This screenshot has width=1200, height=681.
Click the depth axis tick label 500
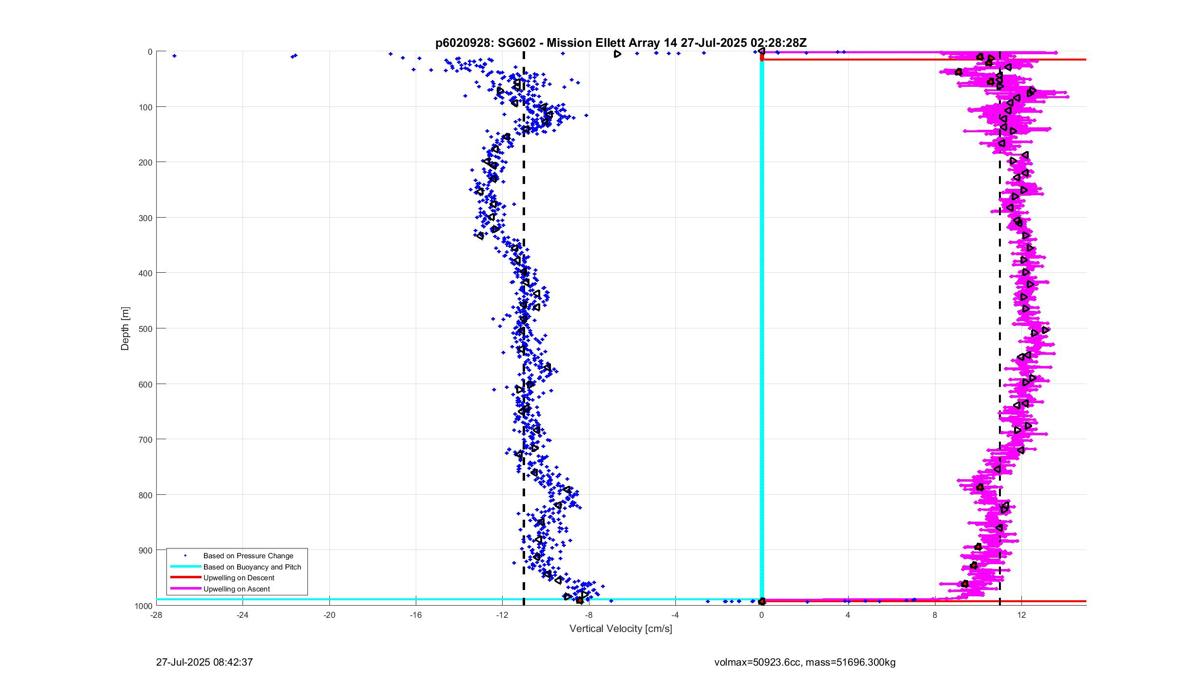click(x=145, y=329)
